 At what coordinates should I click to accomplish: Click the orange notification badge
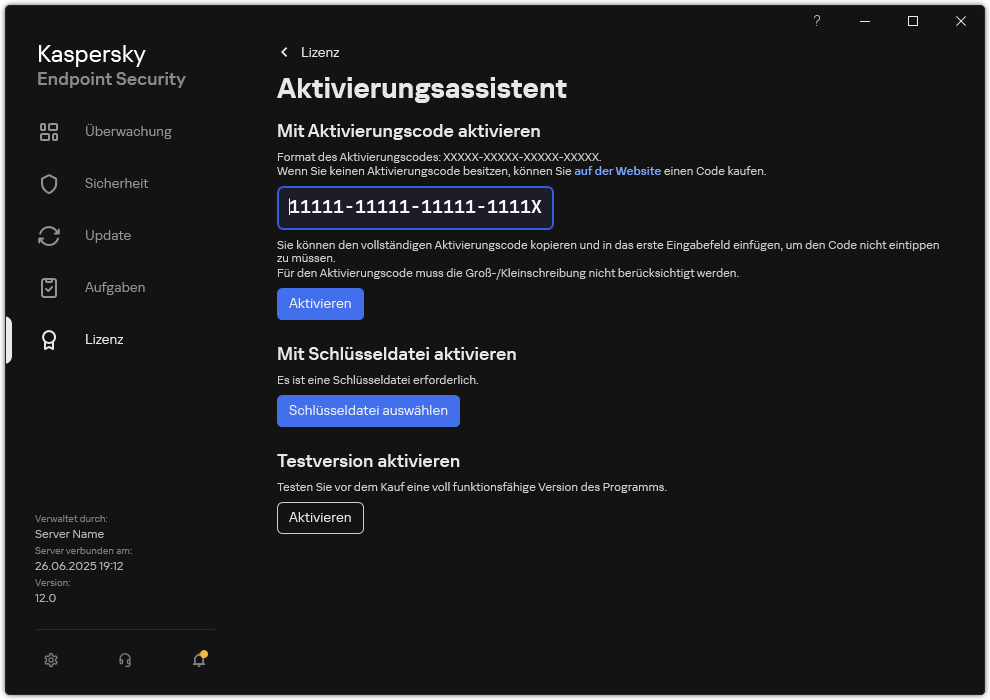tap(203, 653)
